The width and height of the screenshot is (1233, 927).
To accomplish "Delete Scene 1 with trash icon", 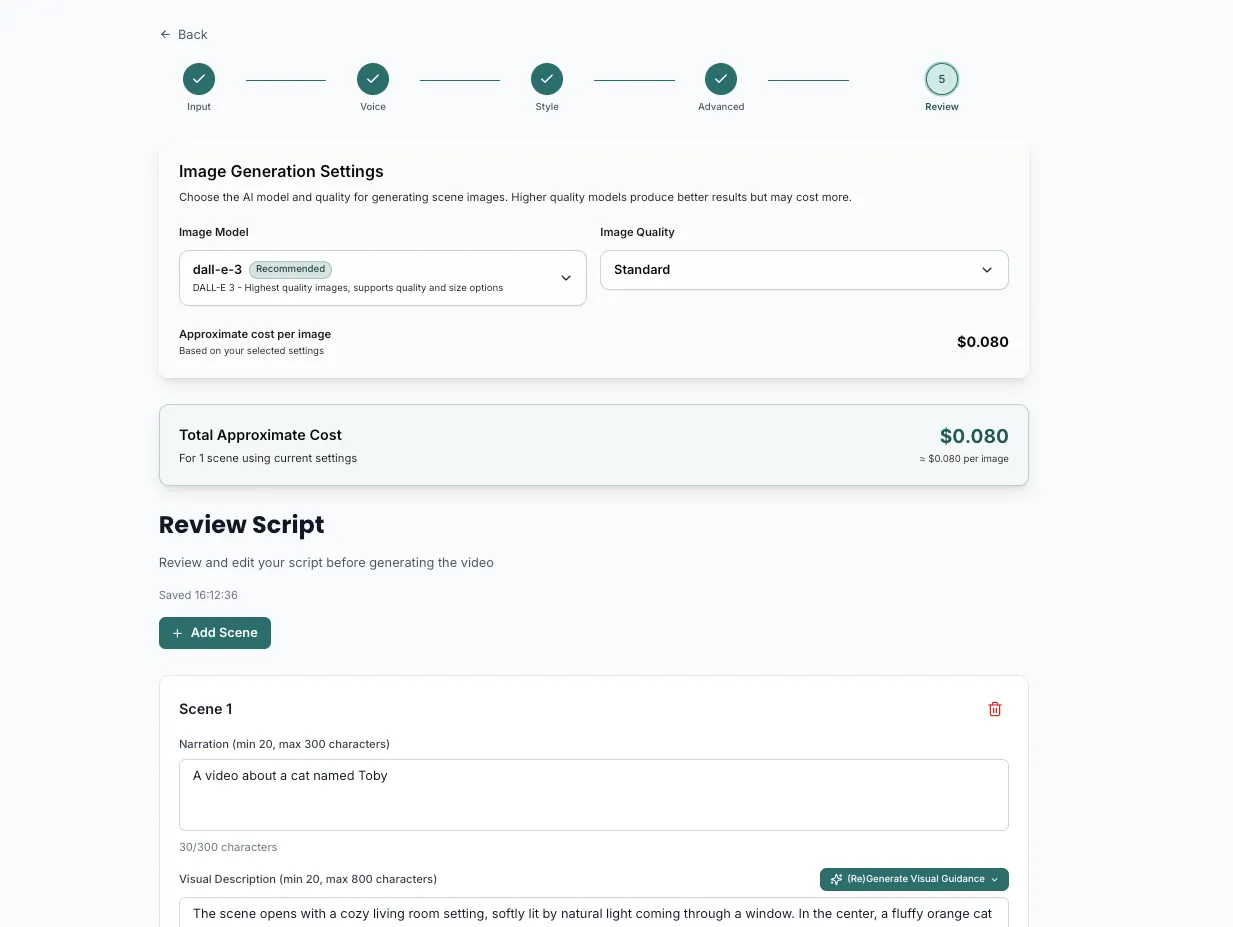I will click(995, 709).
